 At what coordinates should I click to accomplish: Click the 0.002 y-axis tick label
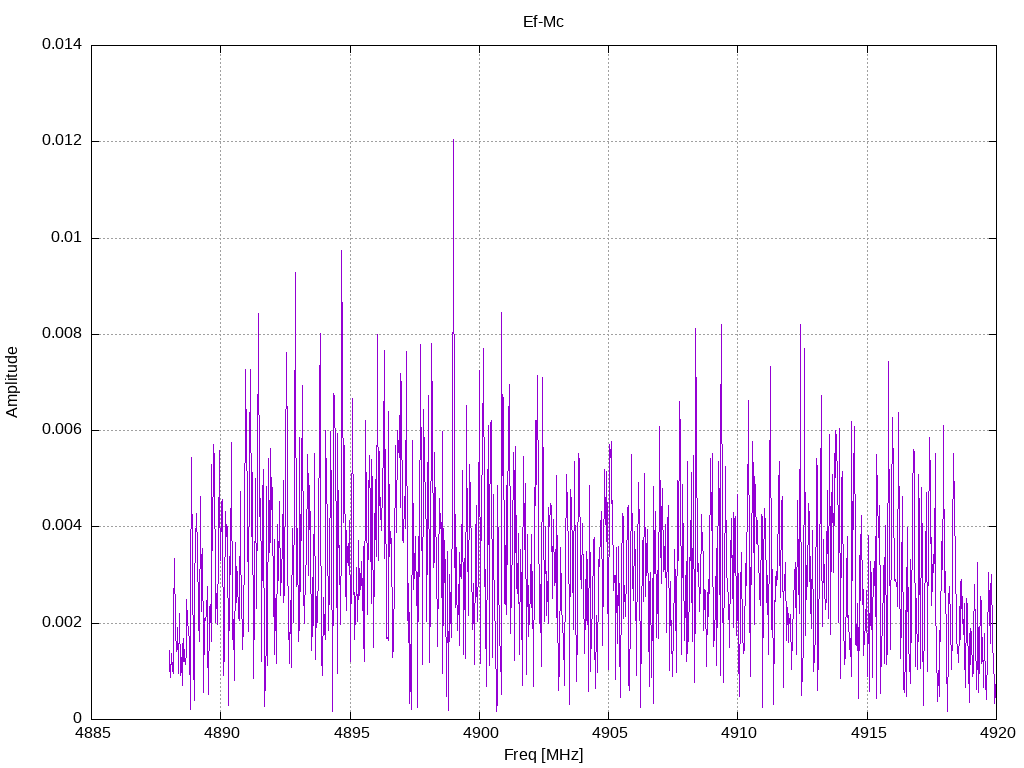62,622
